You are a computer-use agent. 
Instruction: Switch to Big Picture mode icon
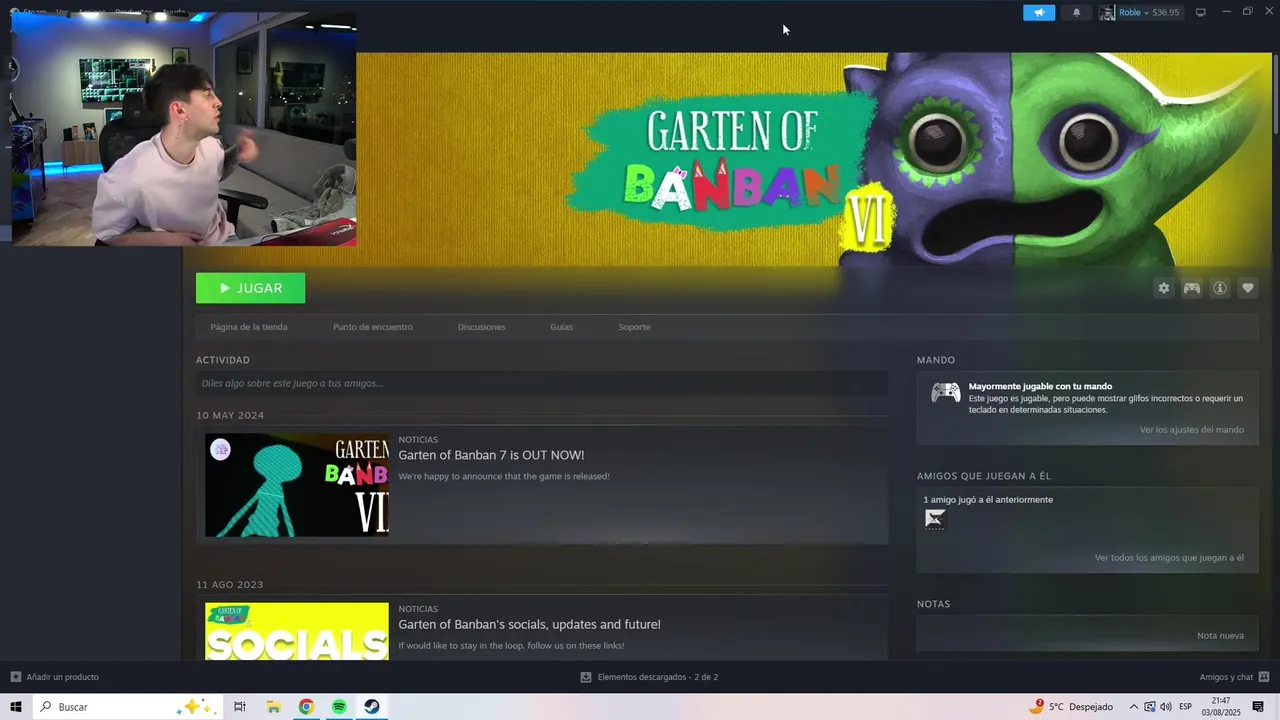1200,12
